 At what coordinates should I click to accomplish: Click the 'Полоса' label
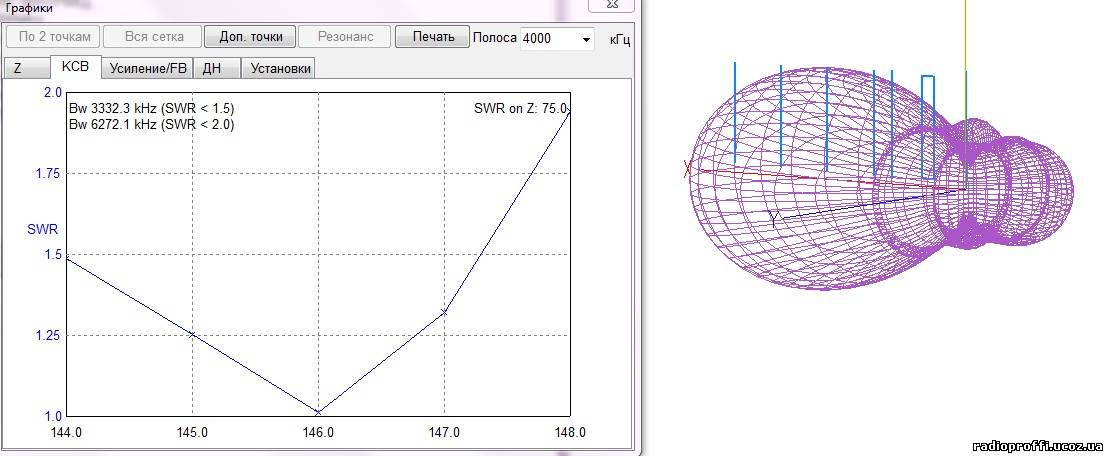(494, 37)
